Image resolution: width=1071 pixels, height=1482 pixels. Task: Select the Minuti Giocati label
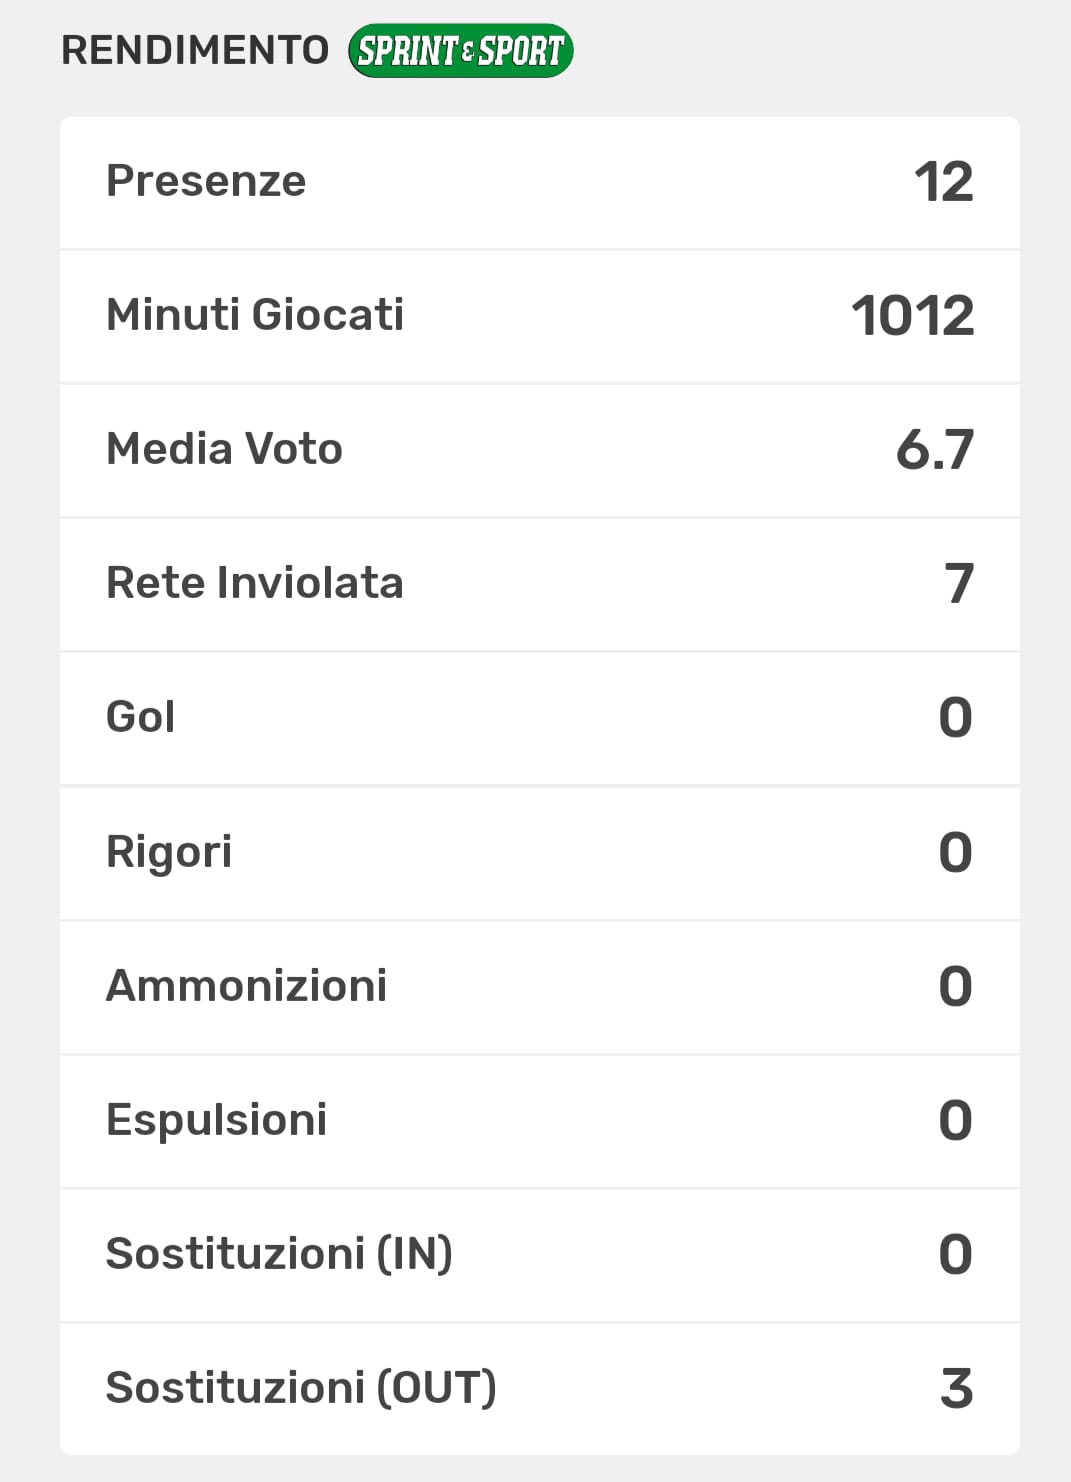(x=255, y=315)
